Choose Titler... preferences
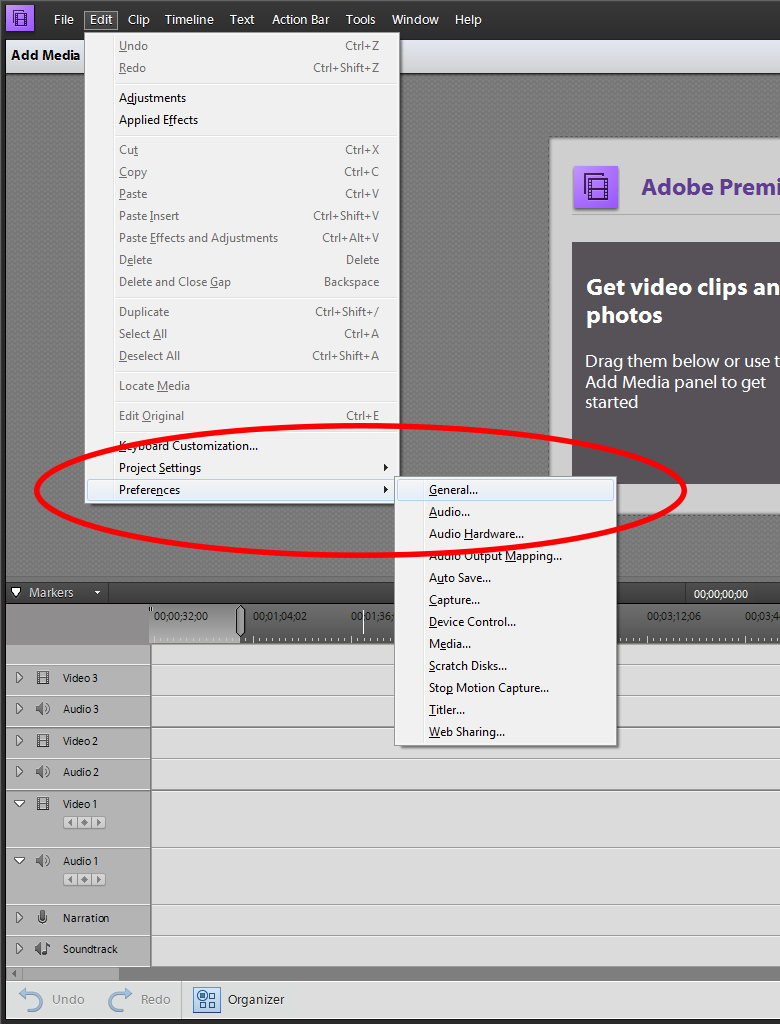 point(506,710)
